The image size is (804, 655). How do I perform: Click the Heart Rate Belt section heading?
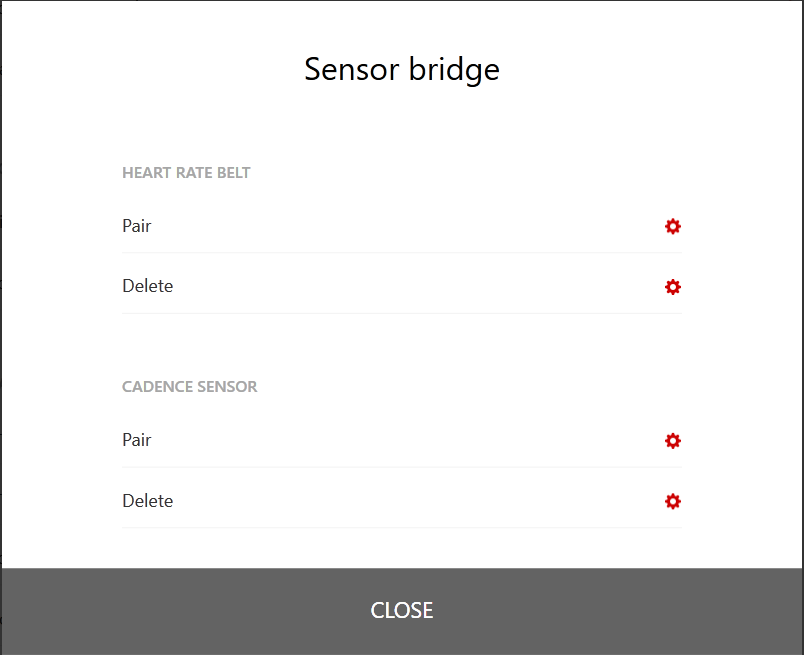186,173
